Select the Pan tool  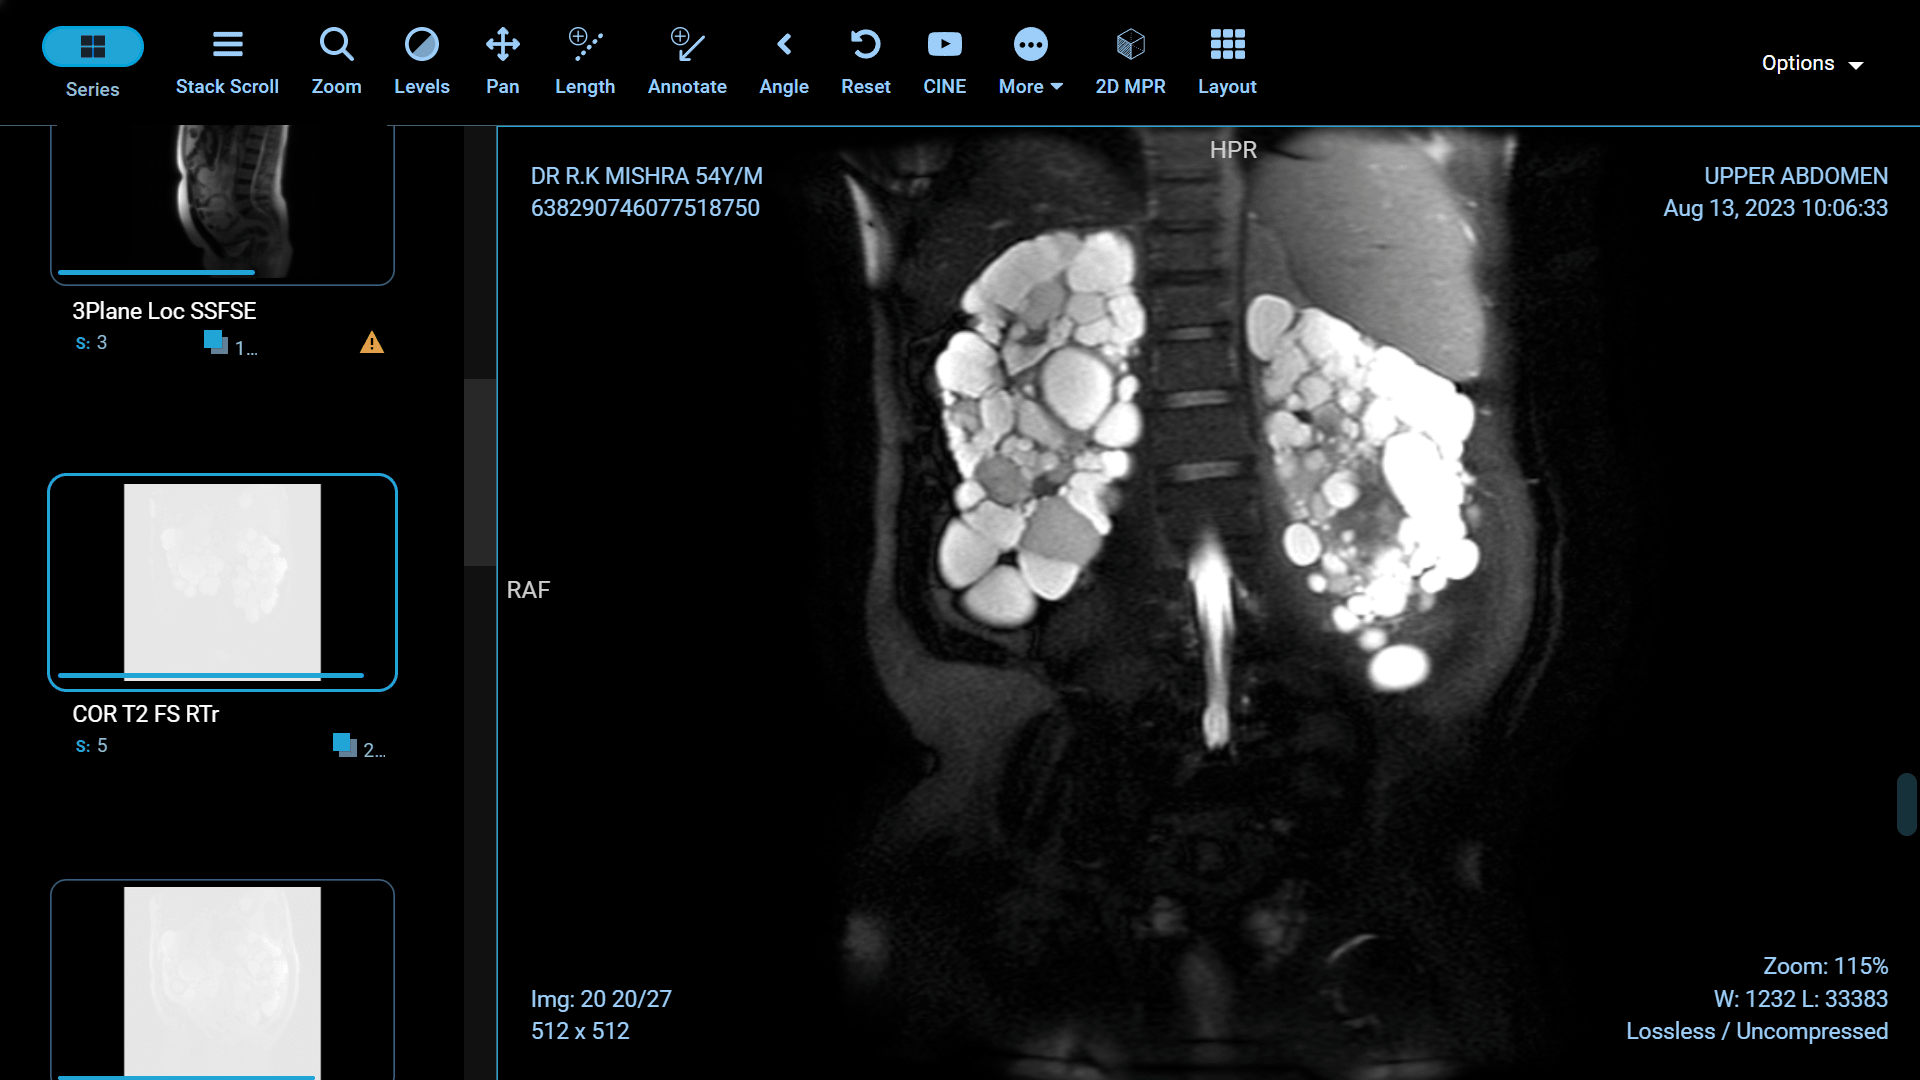502,60
